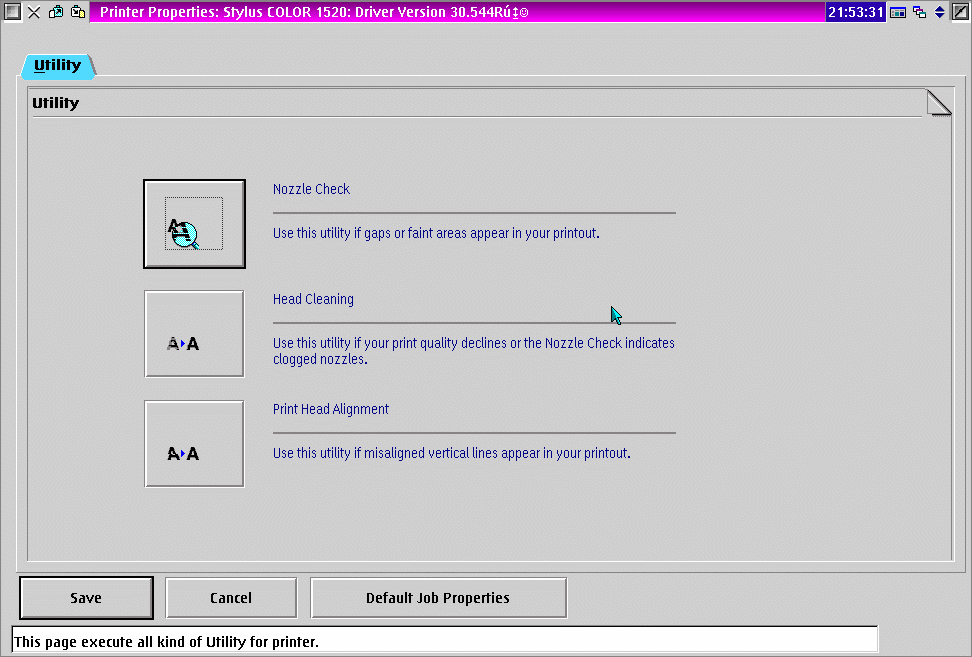Click the window-layout icon beside the clock
The image size is (972, 657).
[898, 12]
